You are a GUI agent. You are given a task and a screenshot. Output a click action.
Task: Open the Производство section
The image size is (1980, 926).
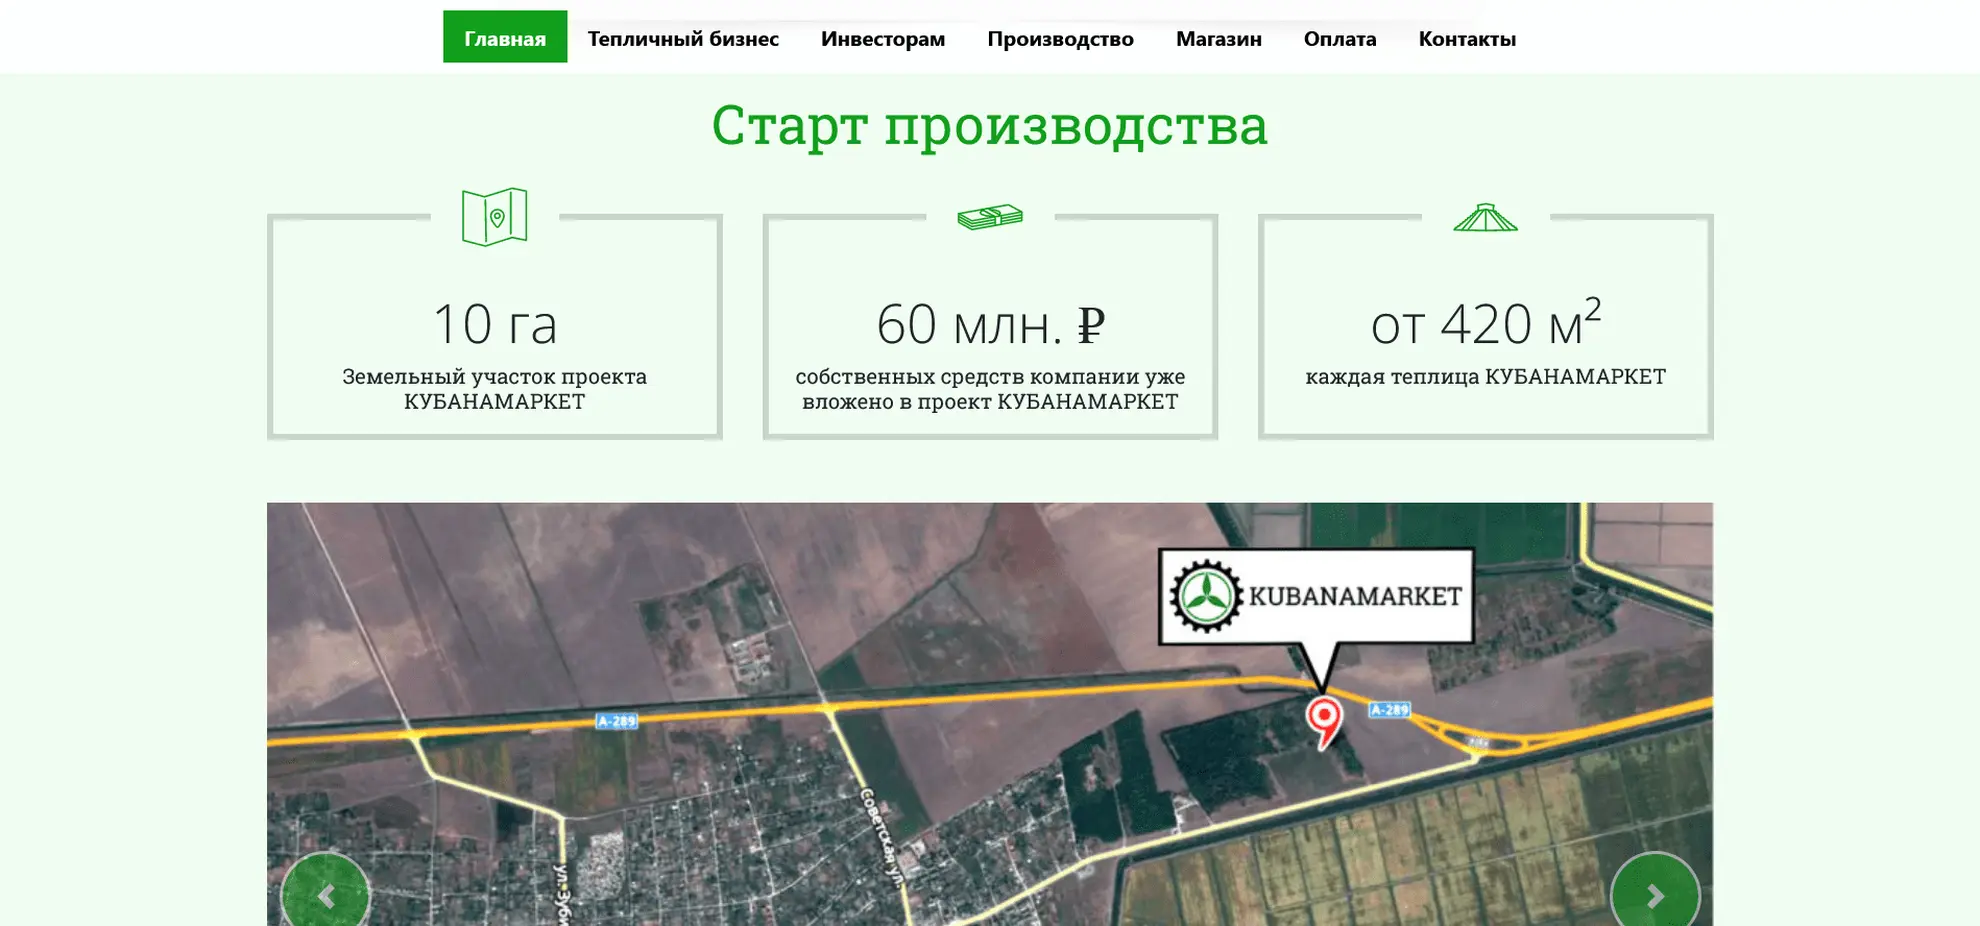[1060, 38]
